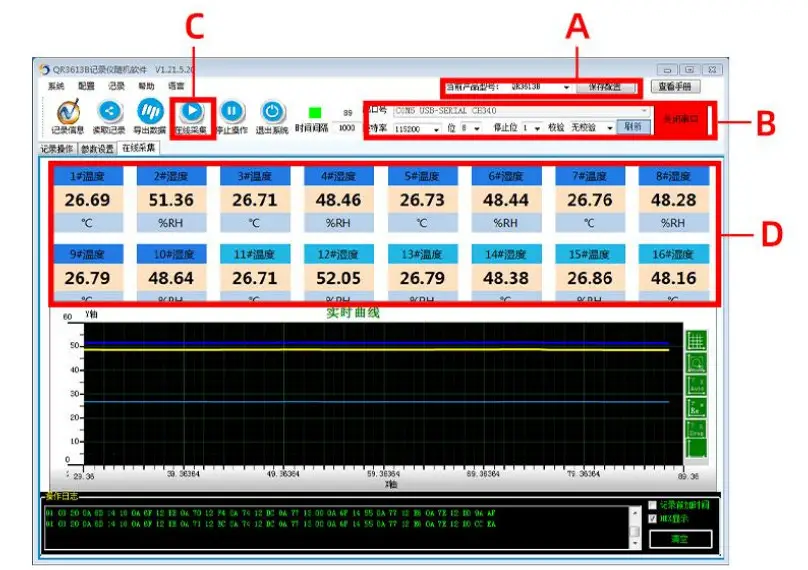
Task: Click the 1#温度 channel header
Action: pos(88,176)
